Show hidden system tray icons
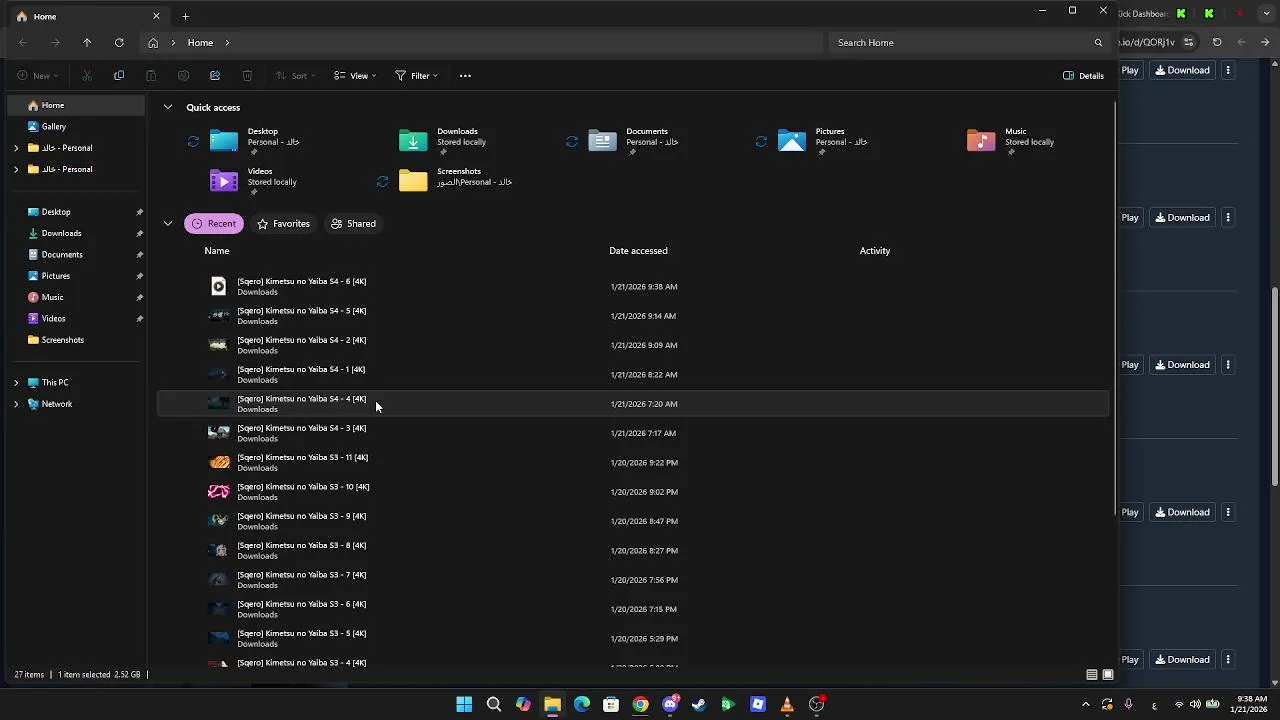 1085,704
